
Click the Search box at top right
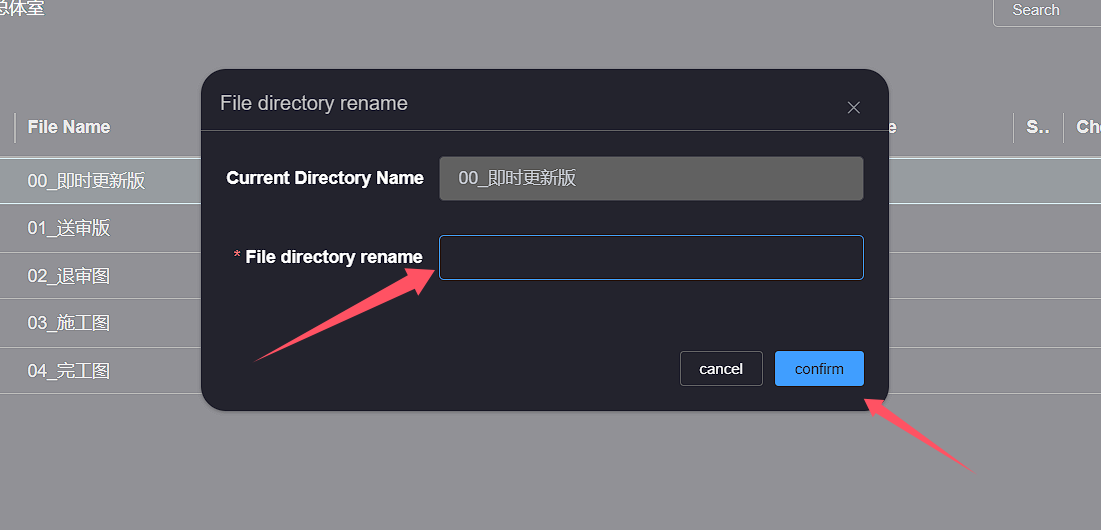[1047, 11]
